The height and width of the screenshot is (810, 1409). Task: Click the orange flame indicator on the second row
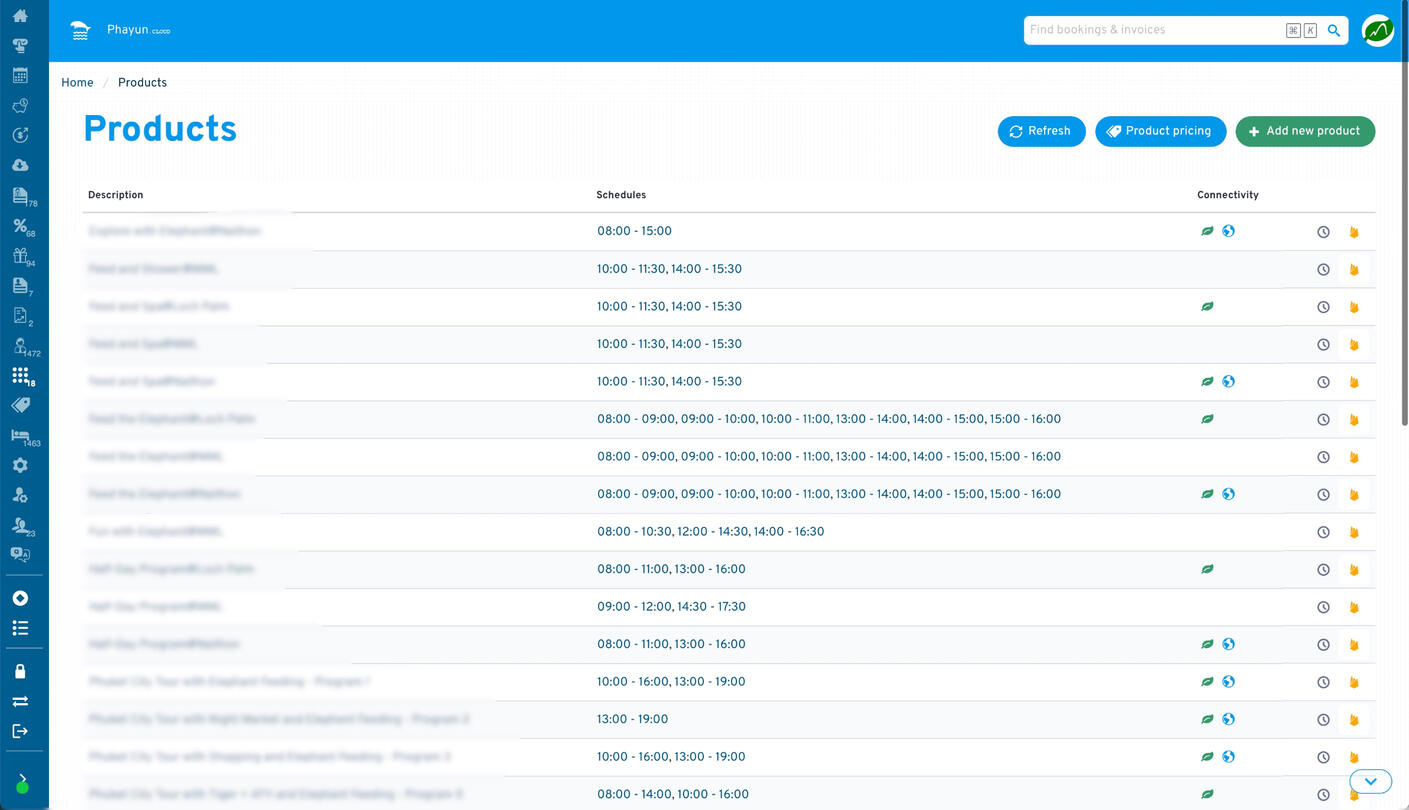pyautogui.click(x=1354, y=269)
